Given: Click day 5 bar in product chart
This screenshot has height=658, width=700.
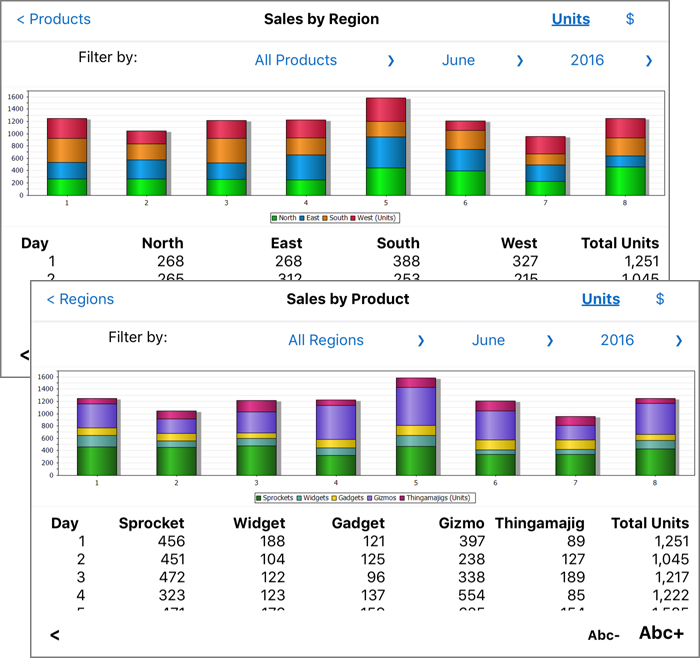Looking at the screenshot, I should [416, 430].
